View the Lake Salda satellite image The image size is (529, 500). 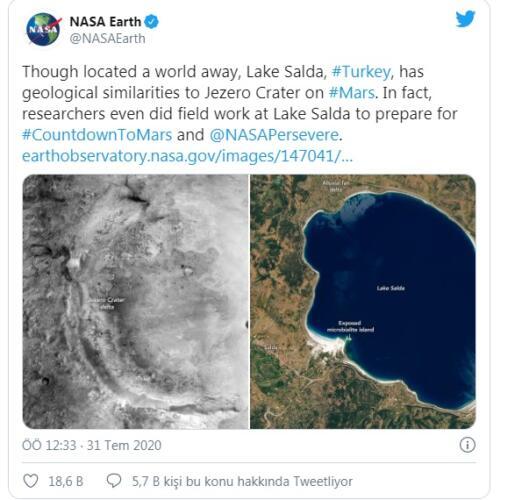tap(363, 302)
